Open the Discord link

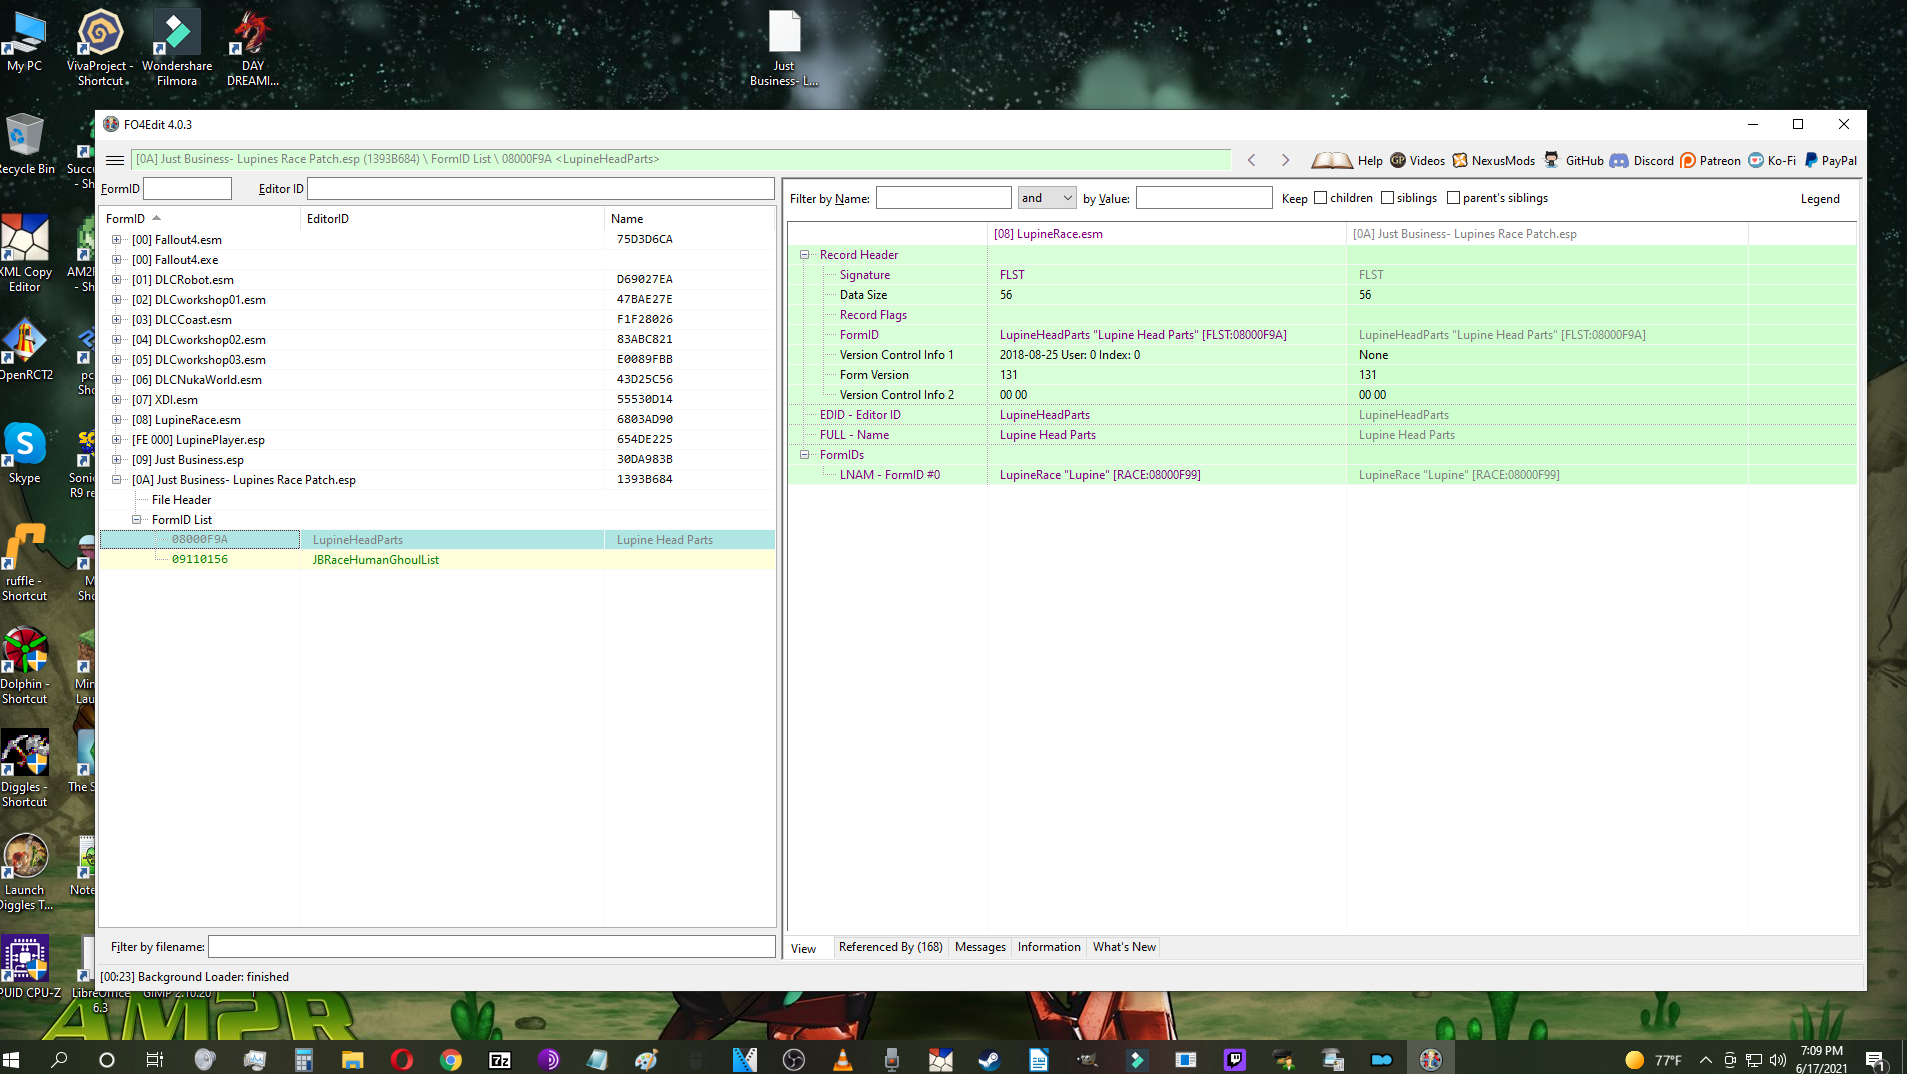(1641, 160)
